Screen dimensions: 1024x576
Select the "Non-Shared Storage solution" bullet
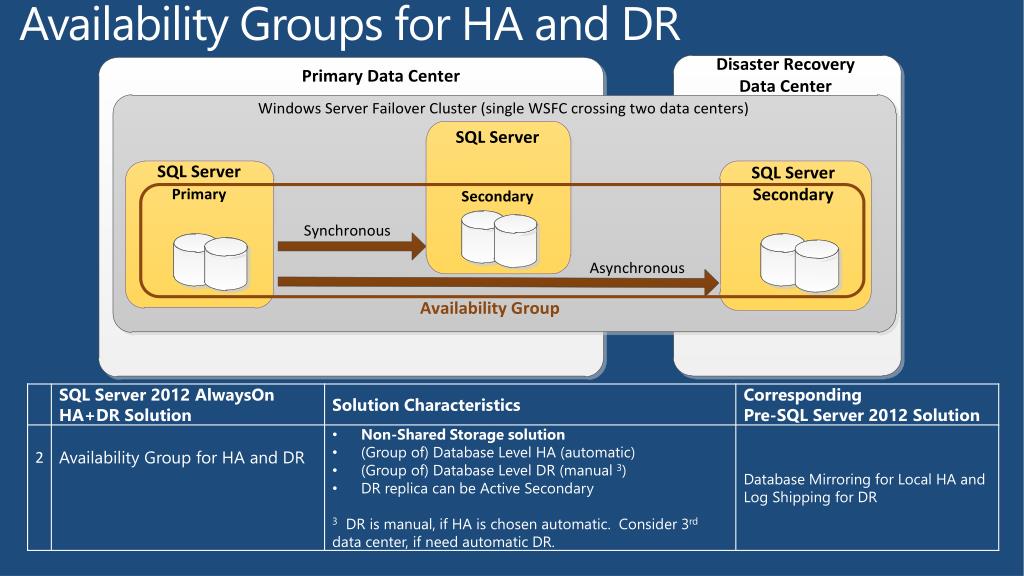[463, 435]
